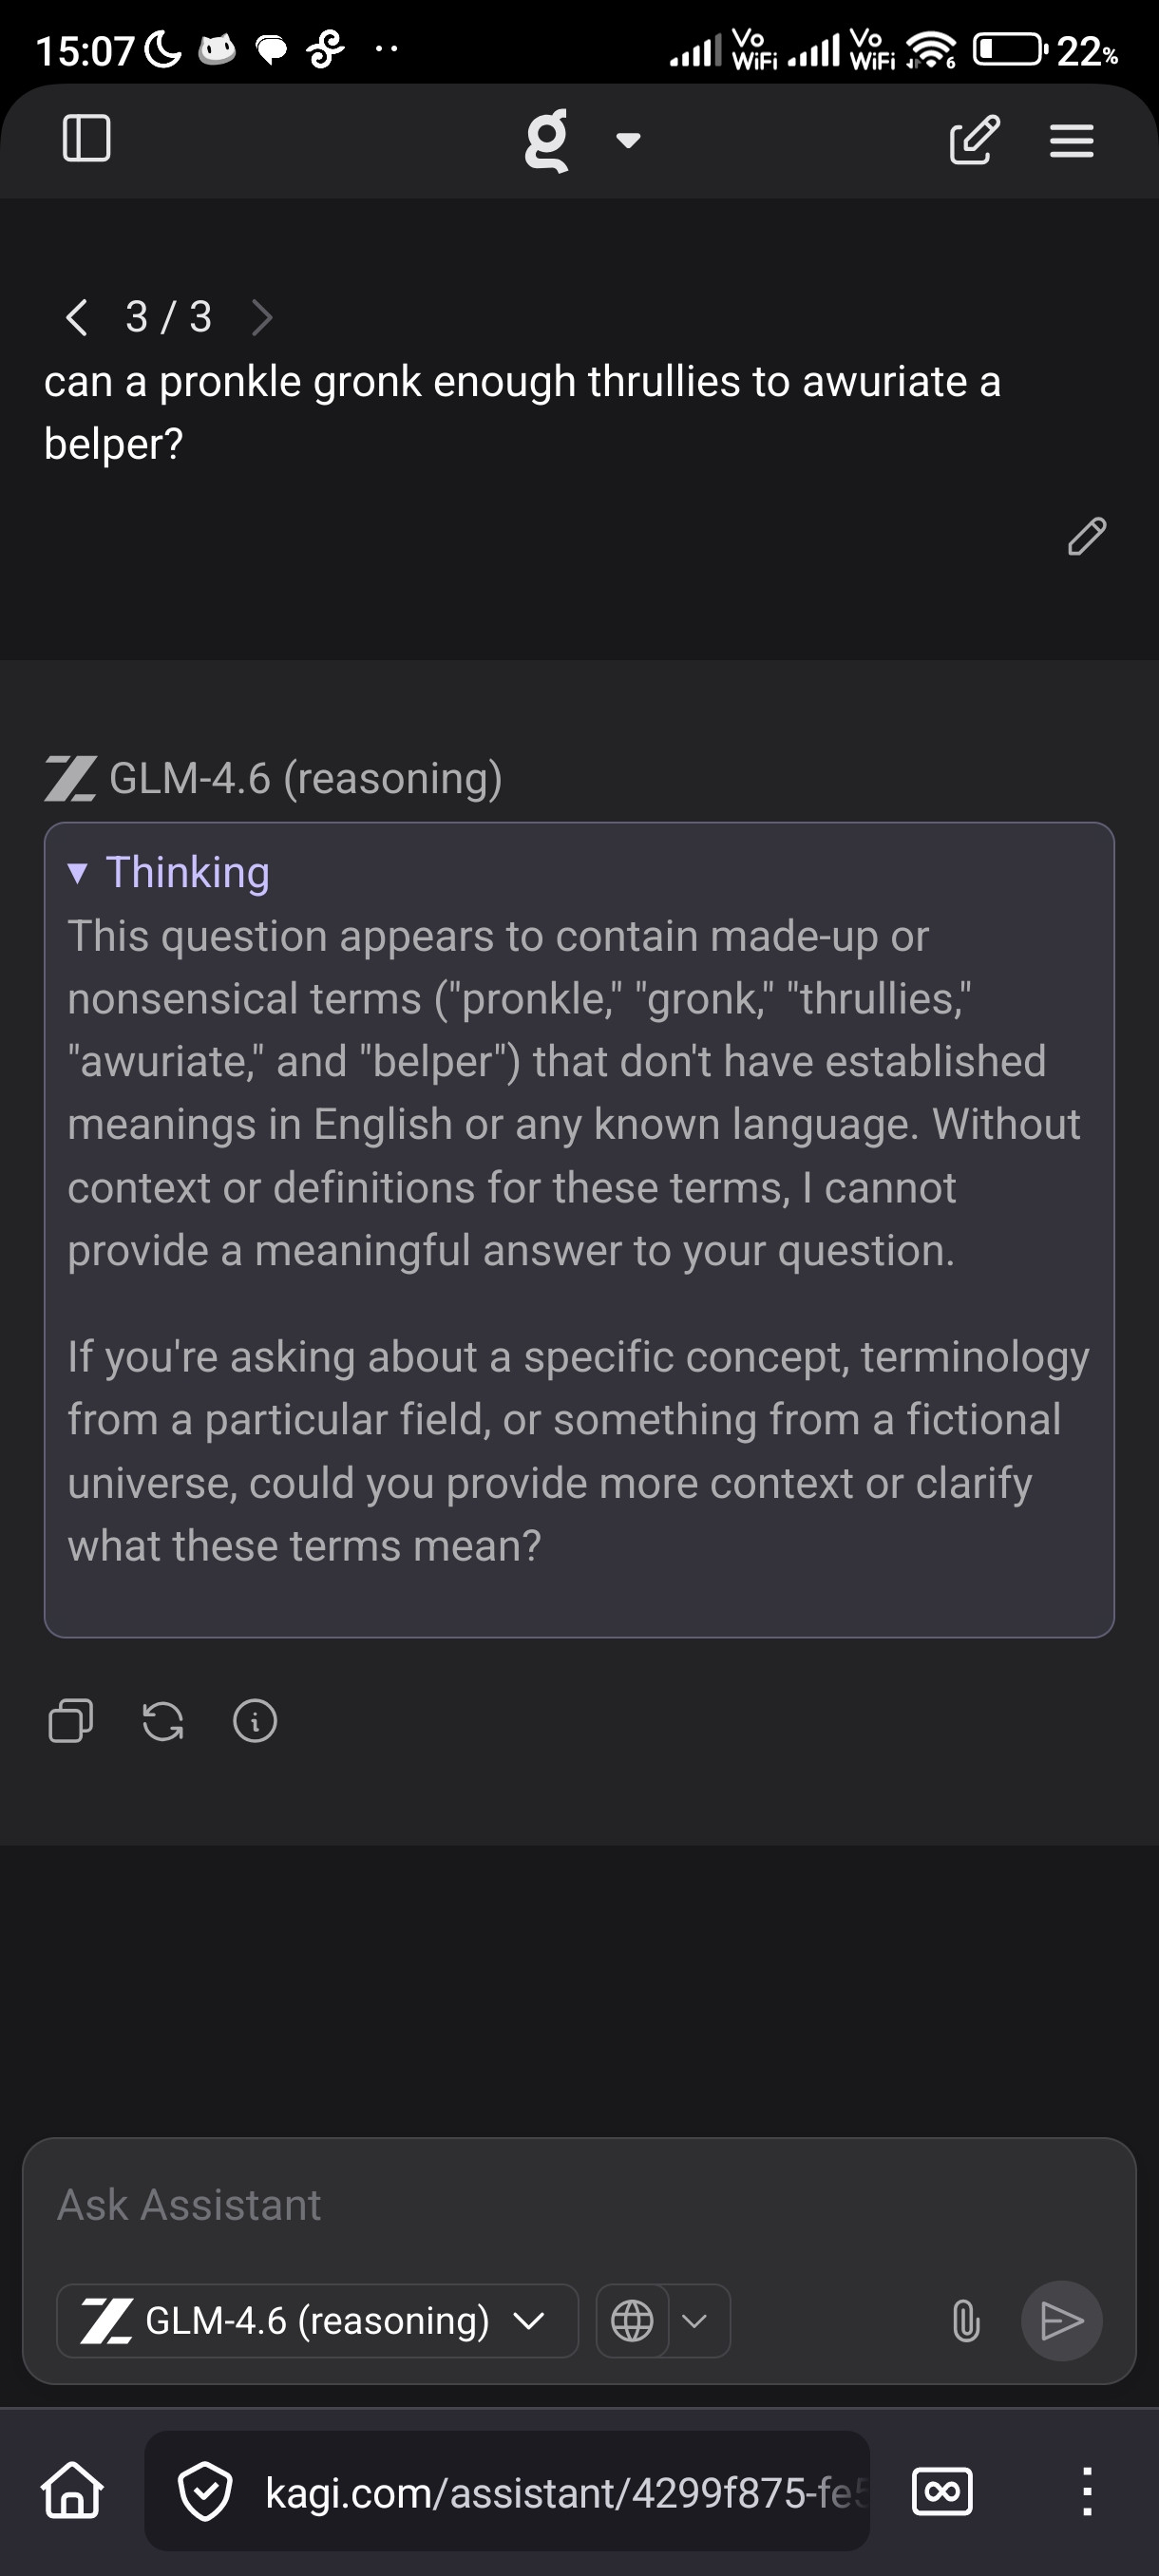Open GLM-4.6 (reasoning) model selector

pyautogui.click(x=317, y=2320)
